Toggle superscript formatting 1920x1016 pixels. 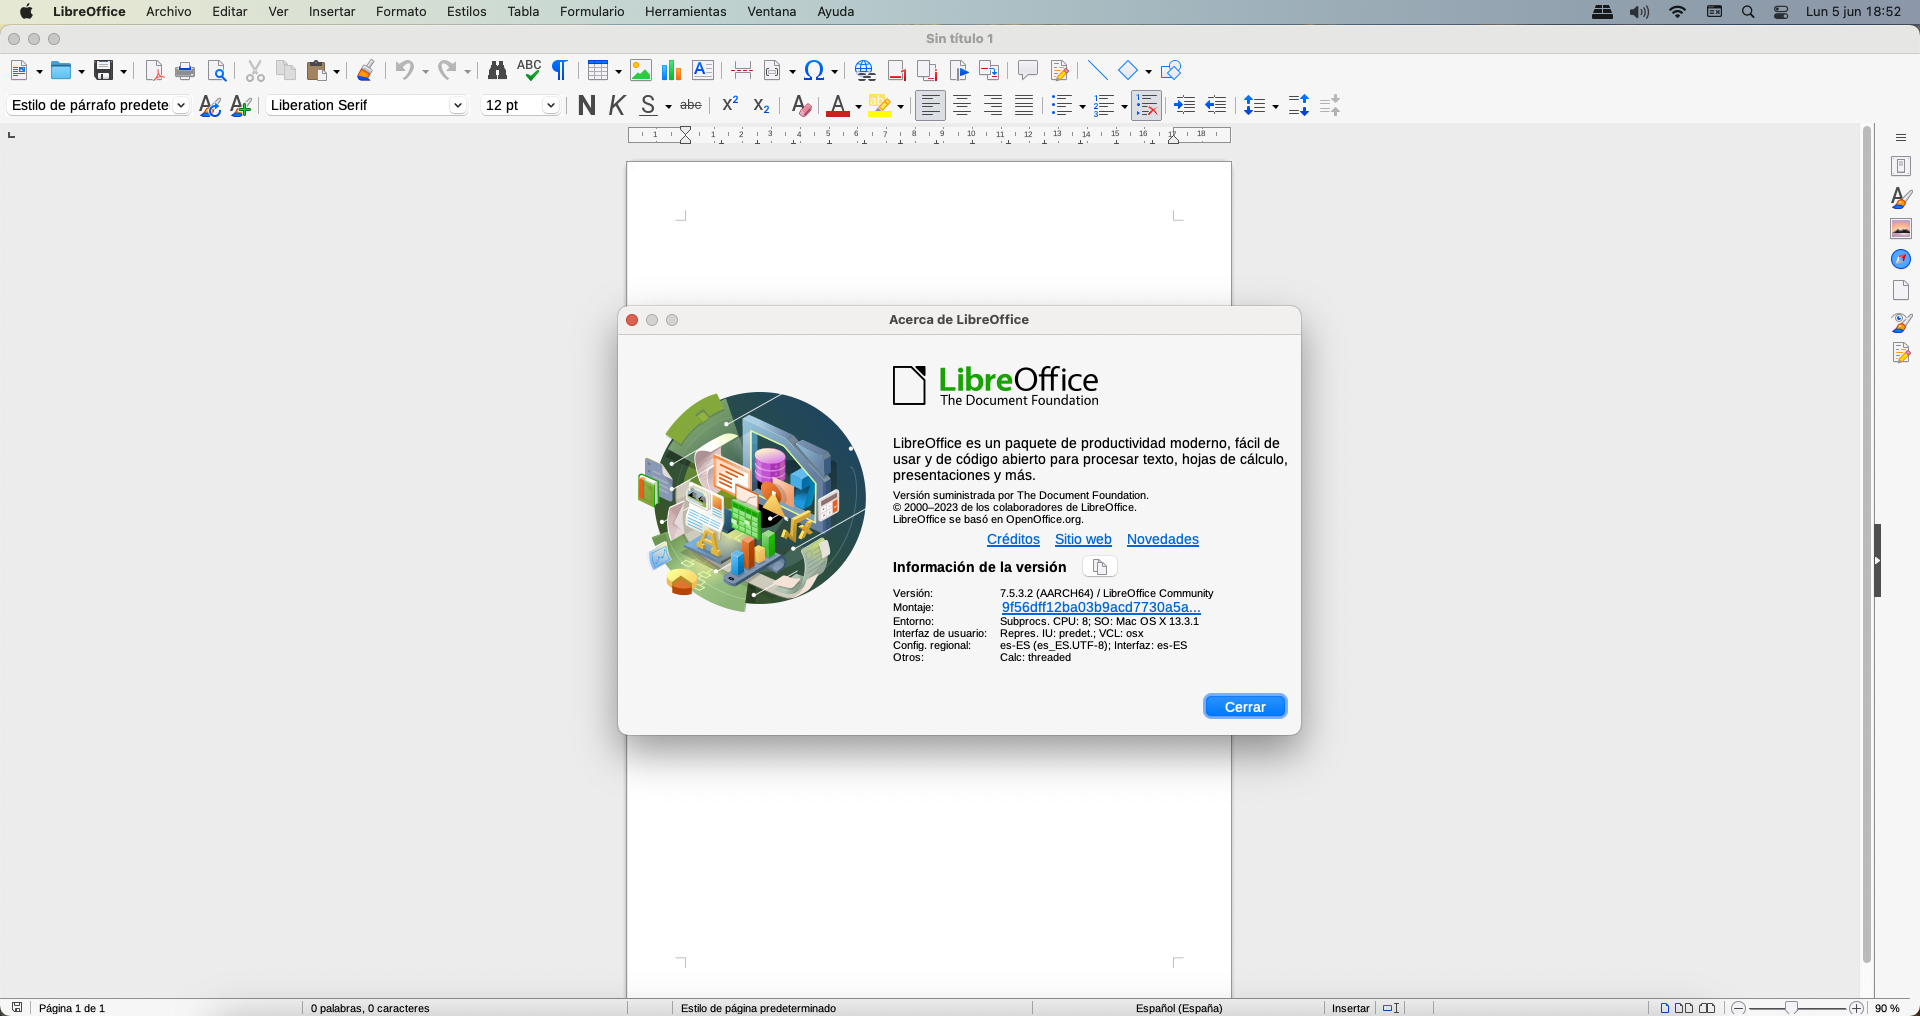[730, 105]
